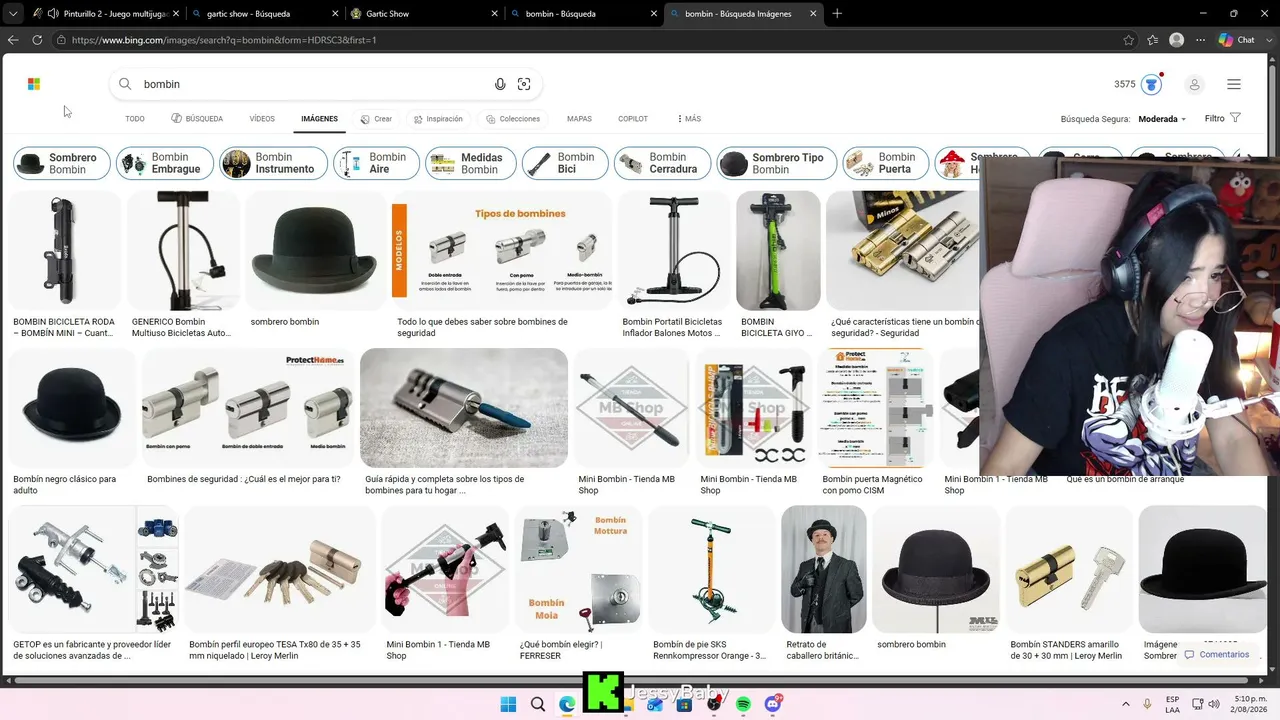This screenshot has width=1280, height=720.
Task: Select the Bombin Cerradura chip
Action: 663,163
